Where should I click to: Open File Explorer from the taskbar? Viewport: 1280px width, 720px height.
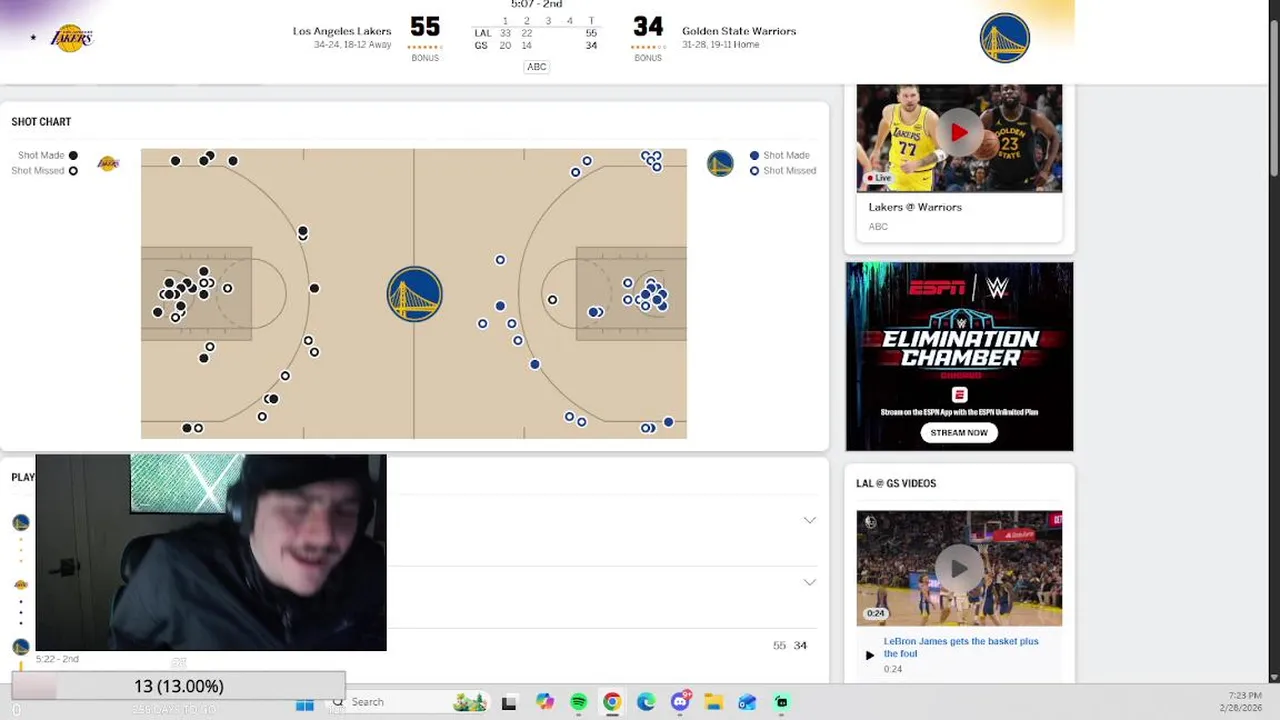pos(713,703)
